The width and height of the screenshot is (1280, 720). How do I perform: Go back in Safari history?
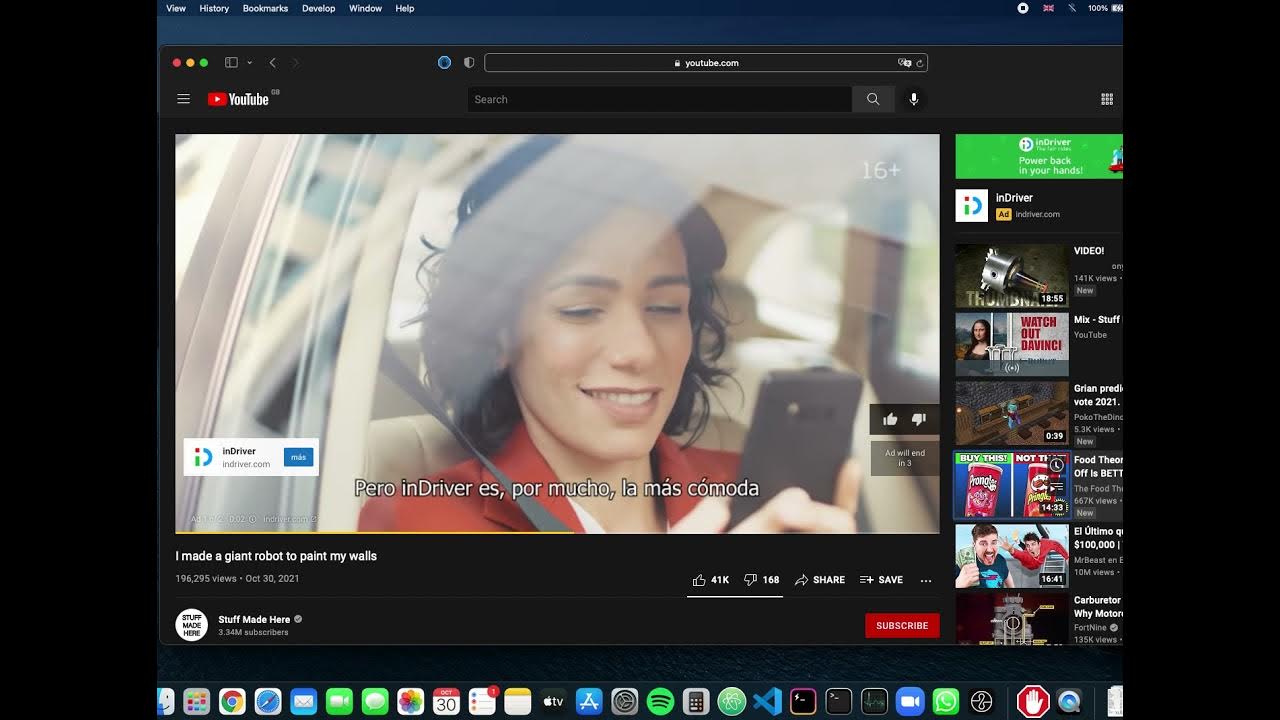pos(272,63)
